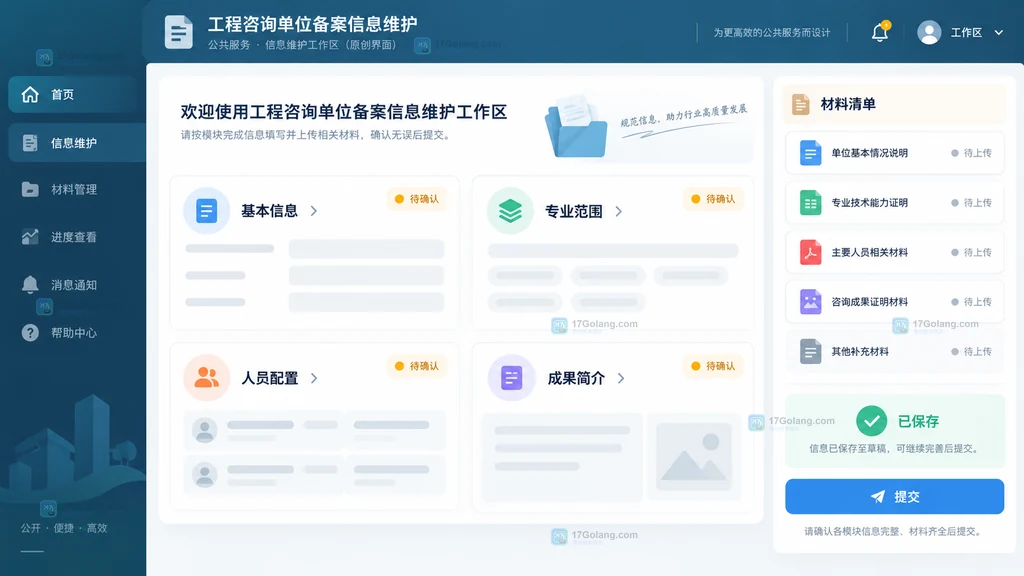The height and width of the screenshot is (576, 1024).
Task: Open the 基本信息 card title
Action: (x=269, y=211)
